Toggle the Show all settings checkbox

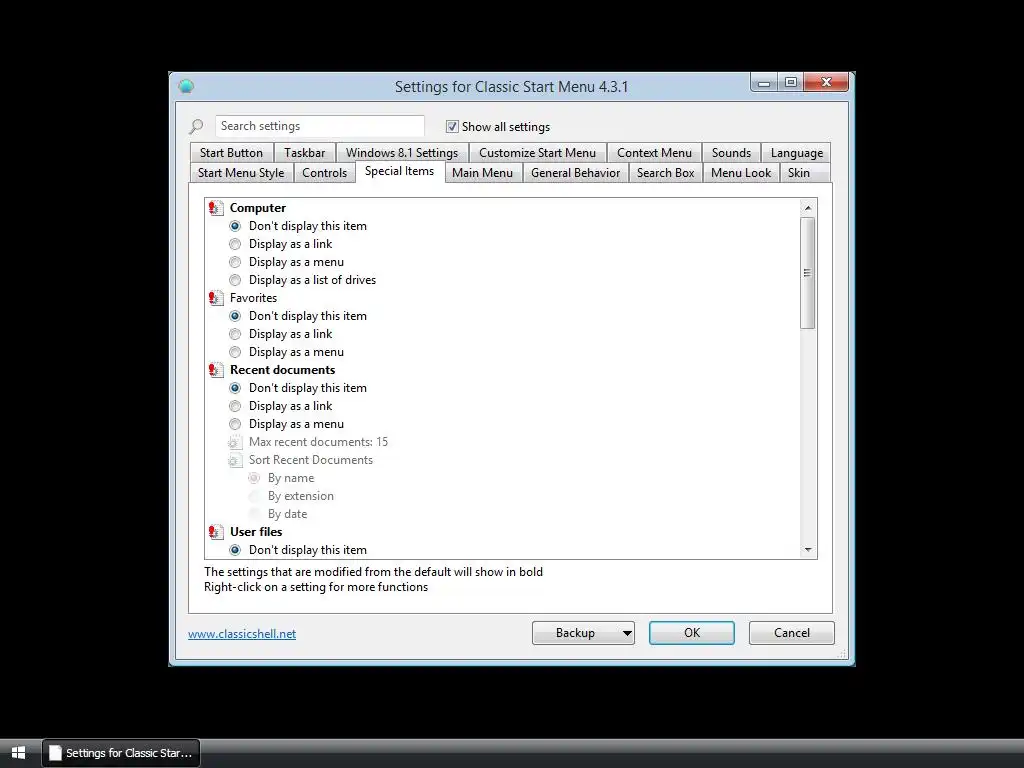[452, 126]
